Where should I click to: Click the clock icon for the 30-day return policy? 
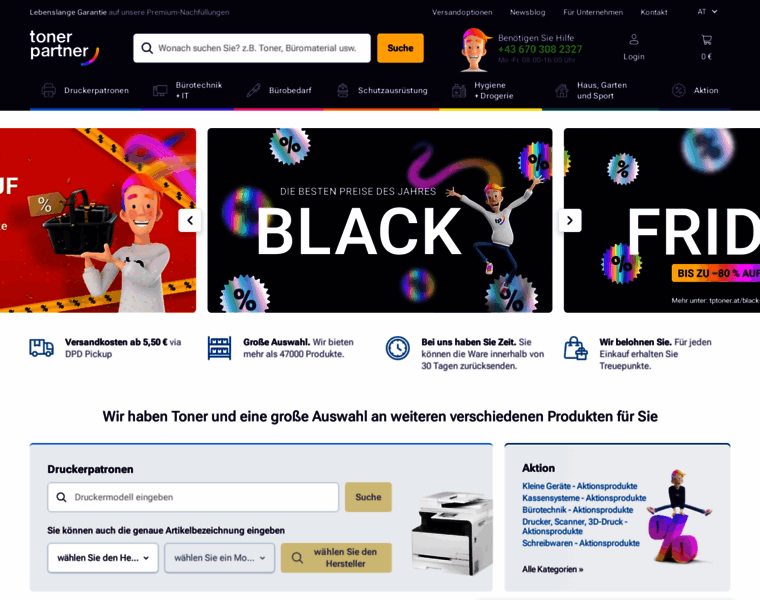tap(397, 348)
